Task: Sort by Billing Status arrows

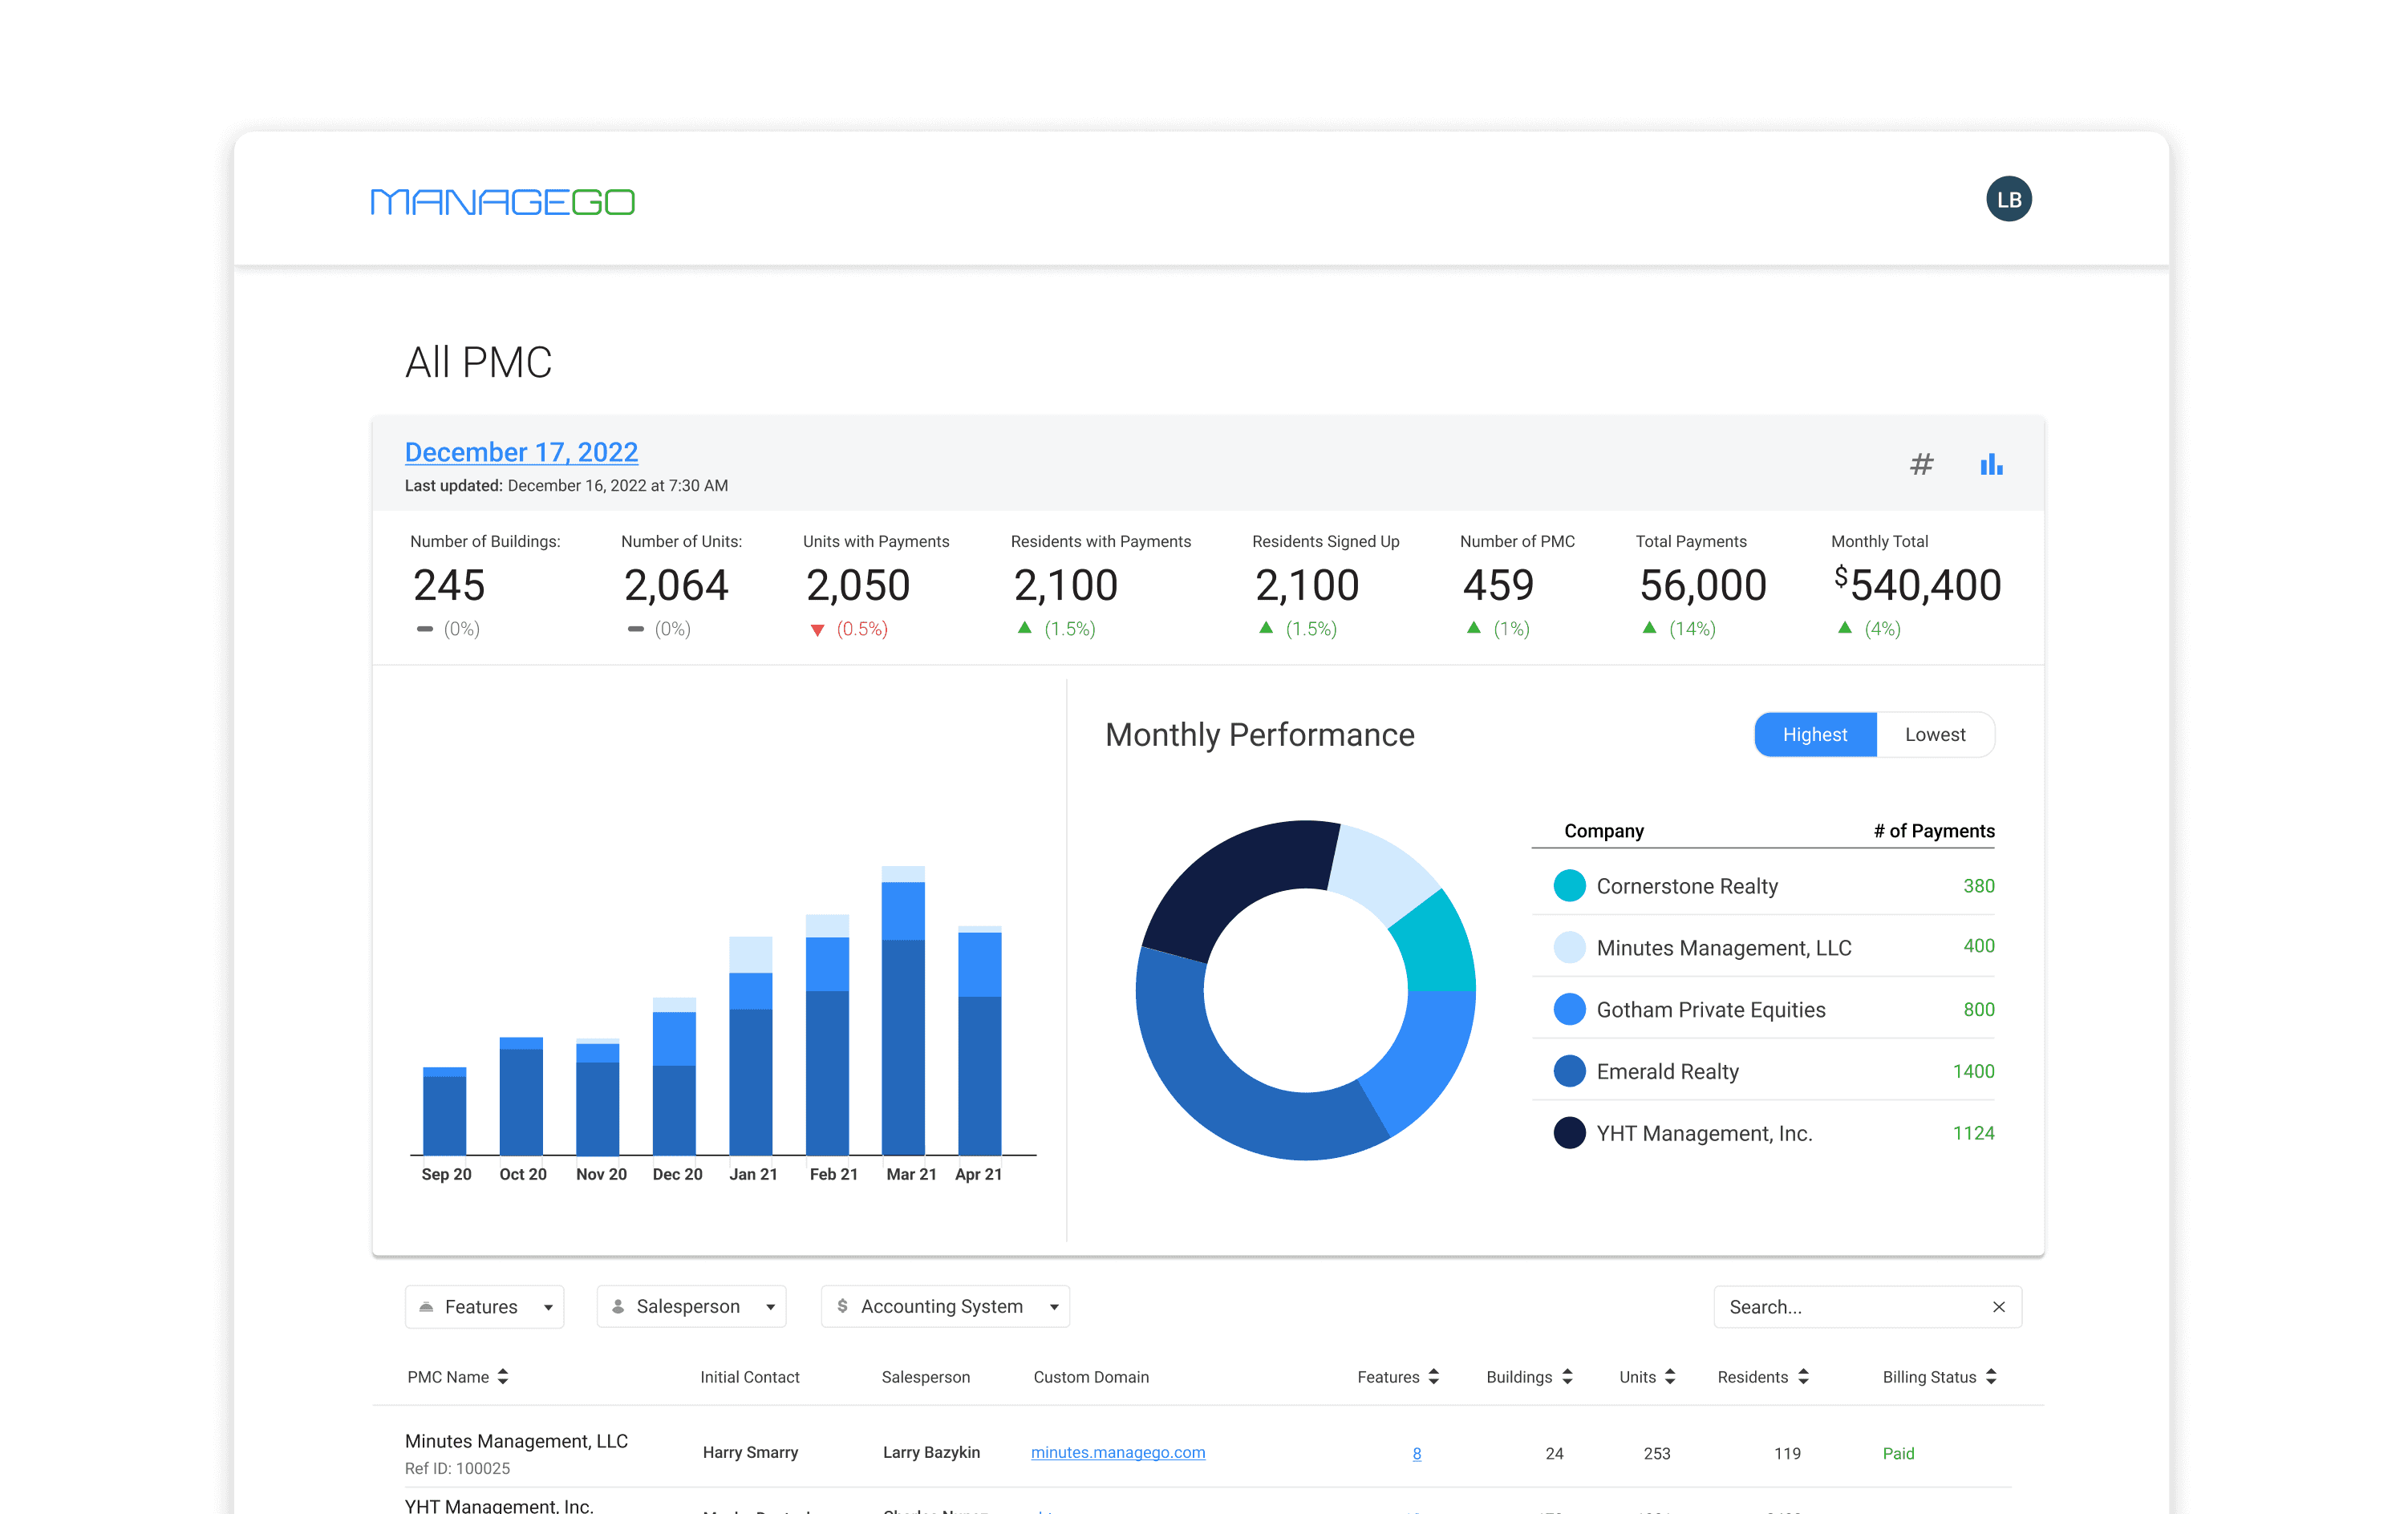Action: [x=1991, y=1377]
